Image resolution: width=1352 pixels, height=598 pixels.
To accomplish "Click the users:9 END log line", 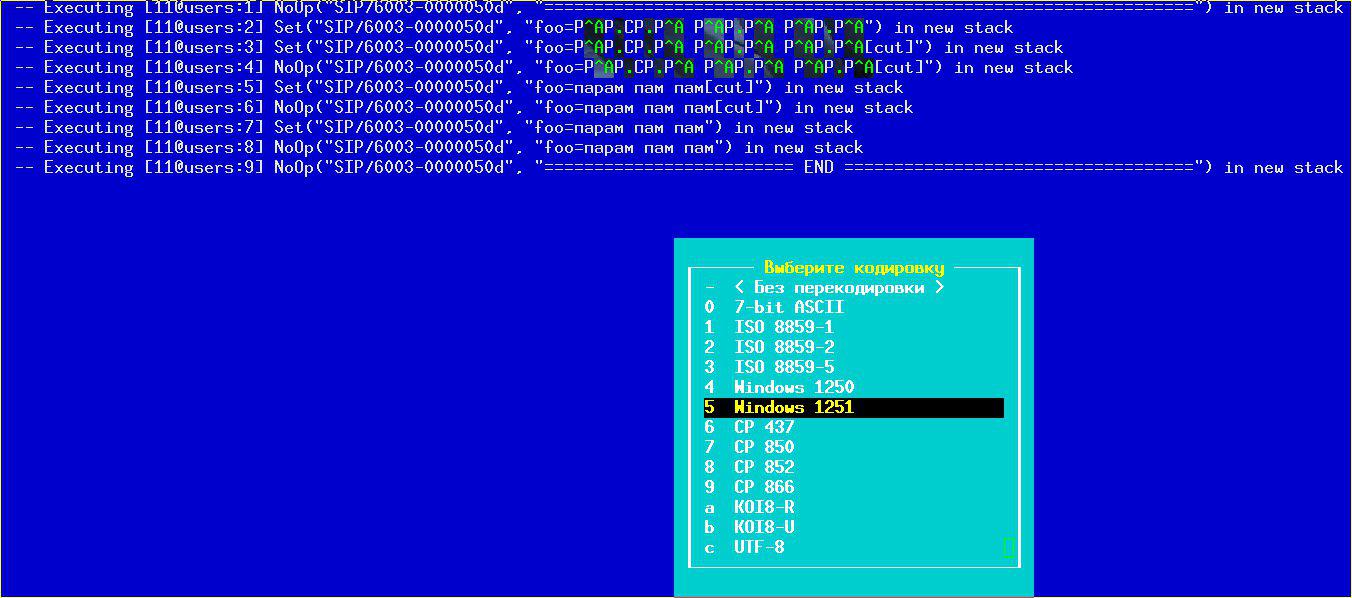I will (x=680, y=168).
